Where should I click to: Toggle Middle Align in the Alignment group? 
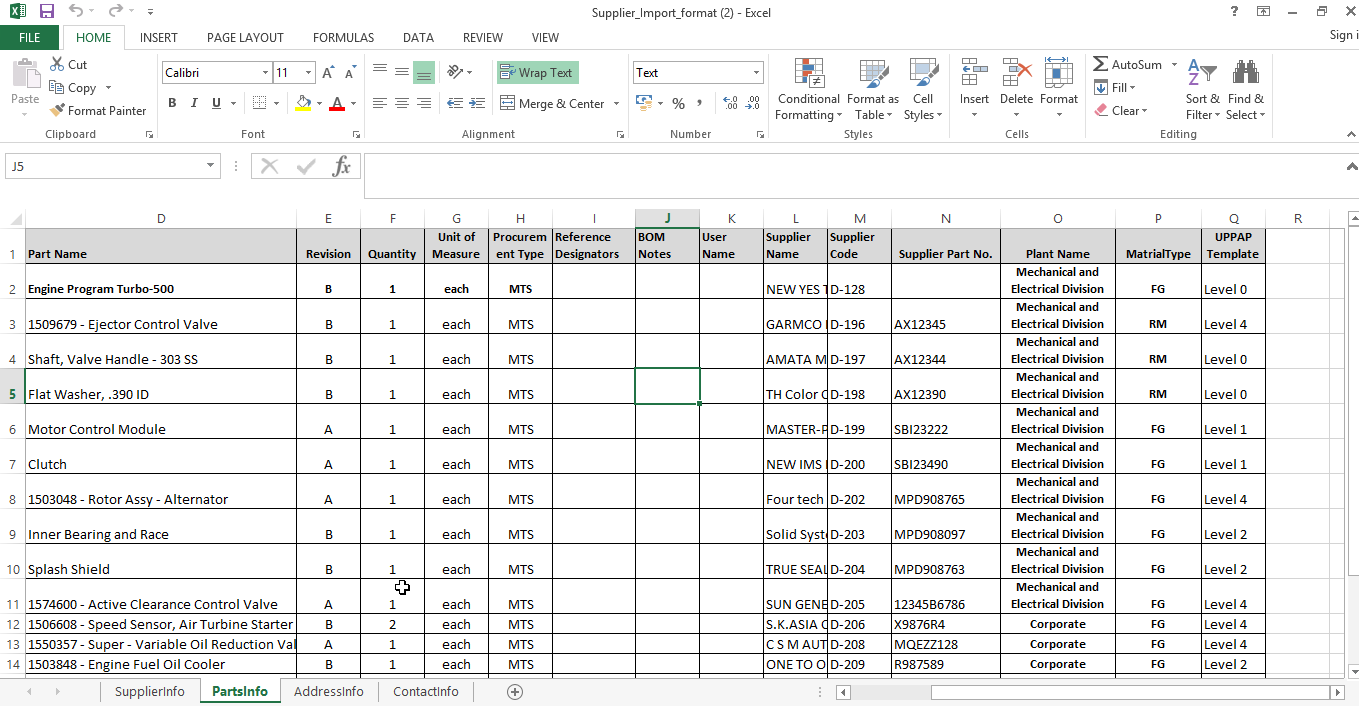pos(402,72)
